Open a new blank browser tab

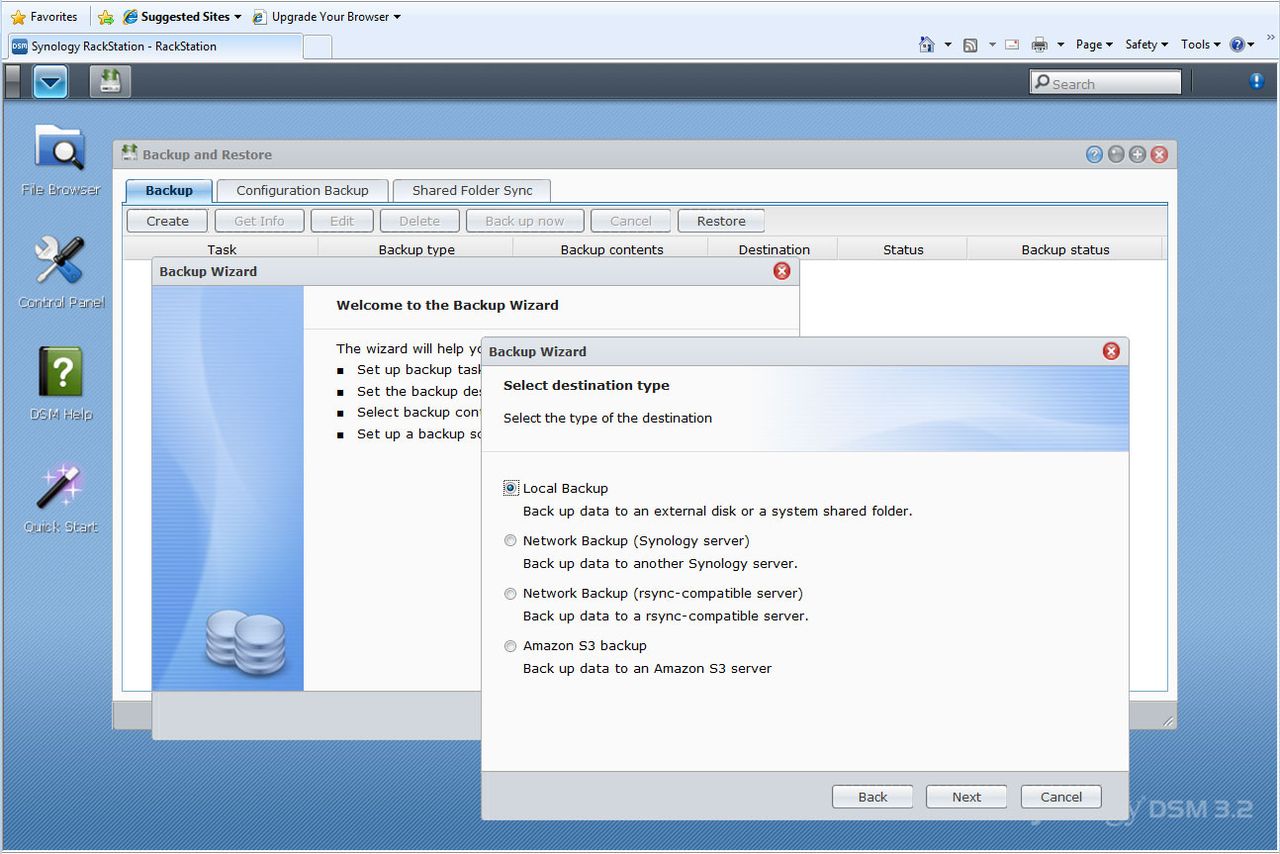click(317, 47)
